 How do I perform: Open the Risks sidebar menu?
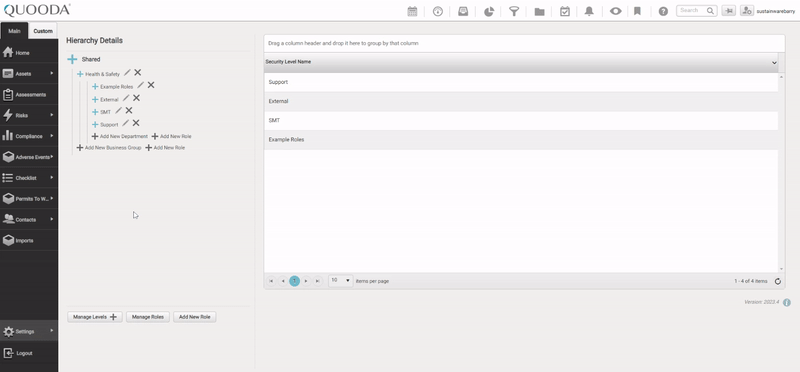pos(29,115)
